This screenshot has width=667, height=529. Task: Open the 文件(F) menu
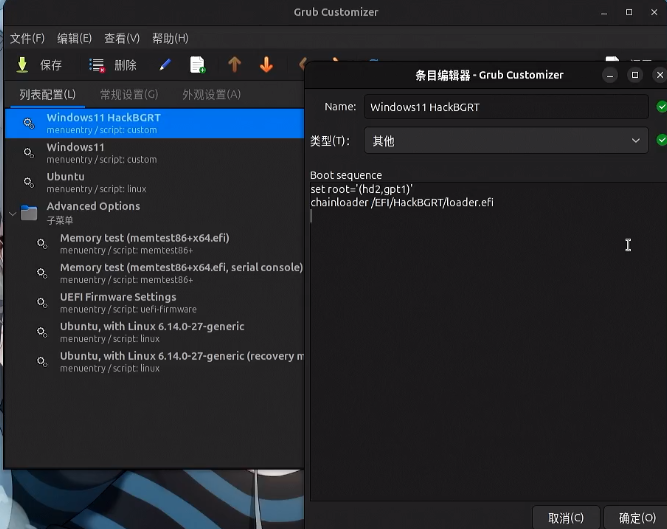coord(27,38)
